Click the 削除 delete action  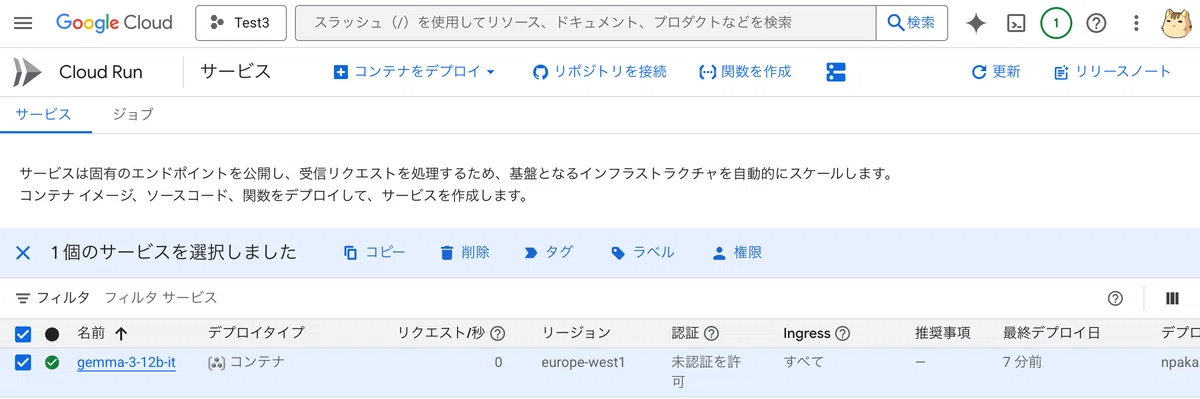(465, 253)
